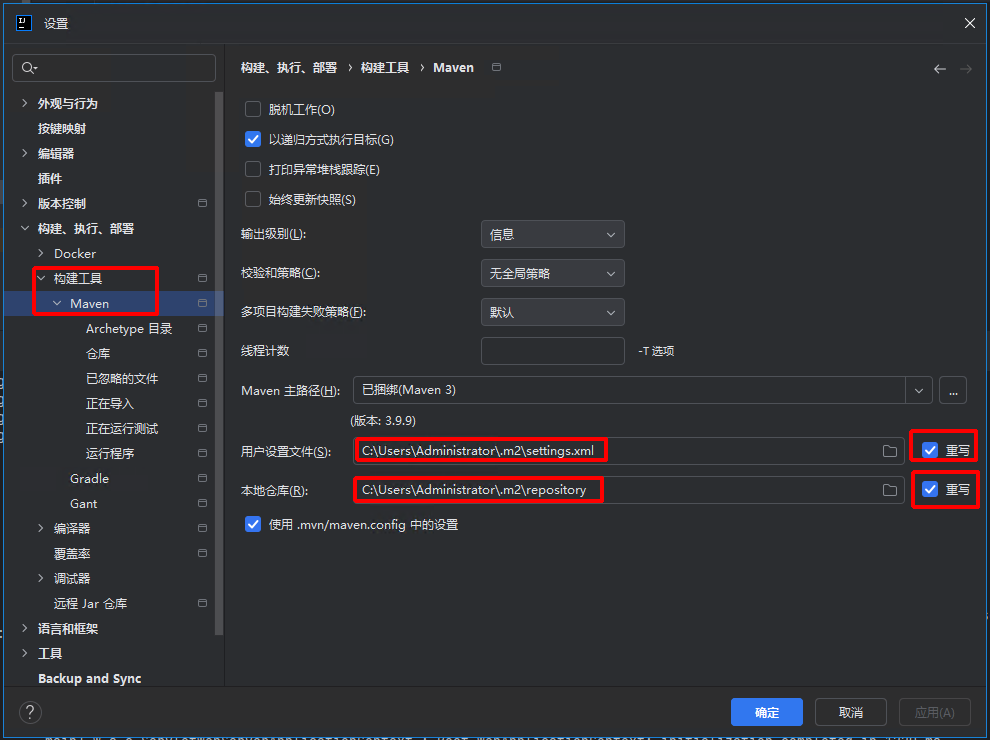The height and width of the screenshot is (740, 990).
Task: Click the disabled 应用(A) button
Action: 934,712
